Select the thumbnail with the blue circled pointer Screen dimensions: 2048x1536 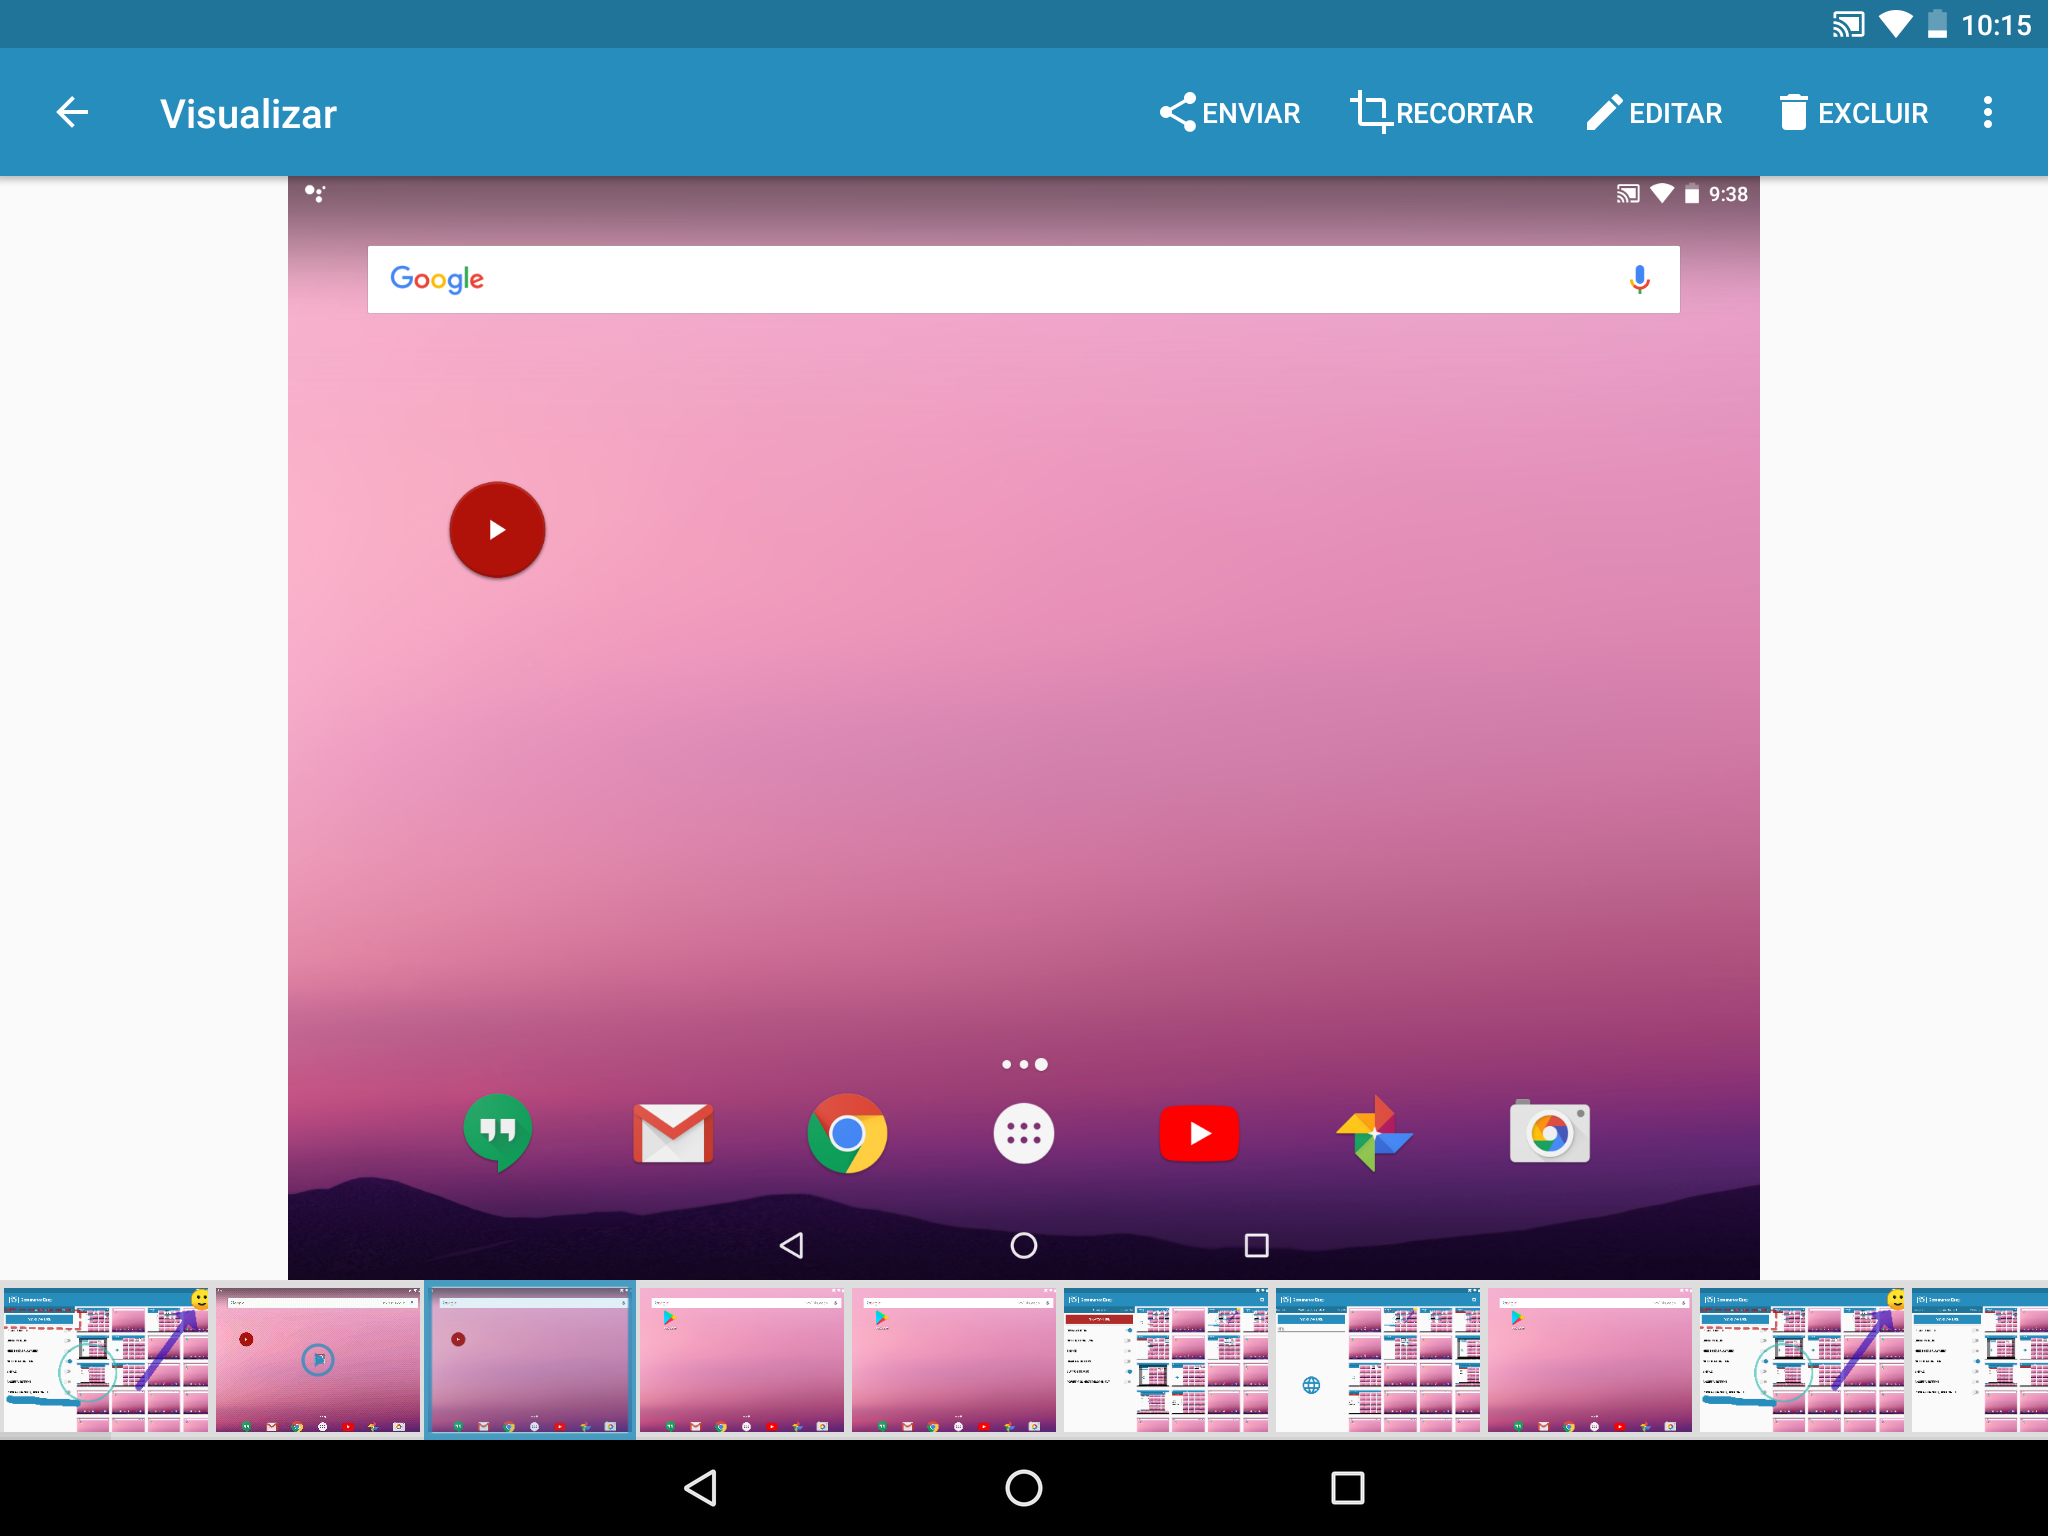(x=318, y=1360)
